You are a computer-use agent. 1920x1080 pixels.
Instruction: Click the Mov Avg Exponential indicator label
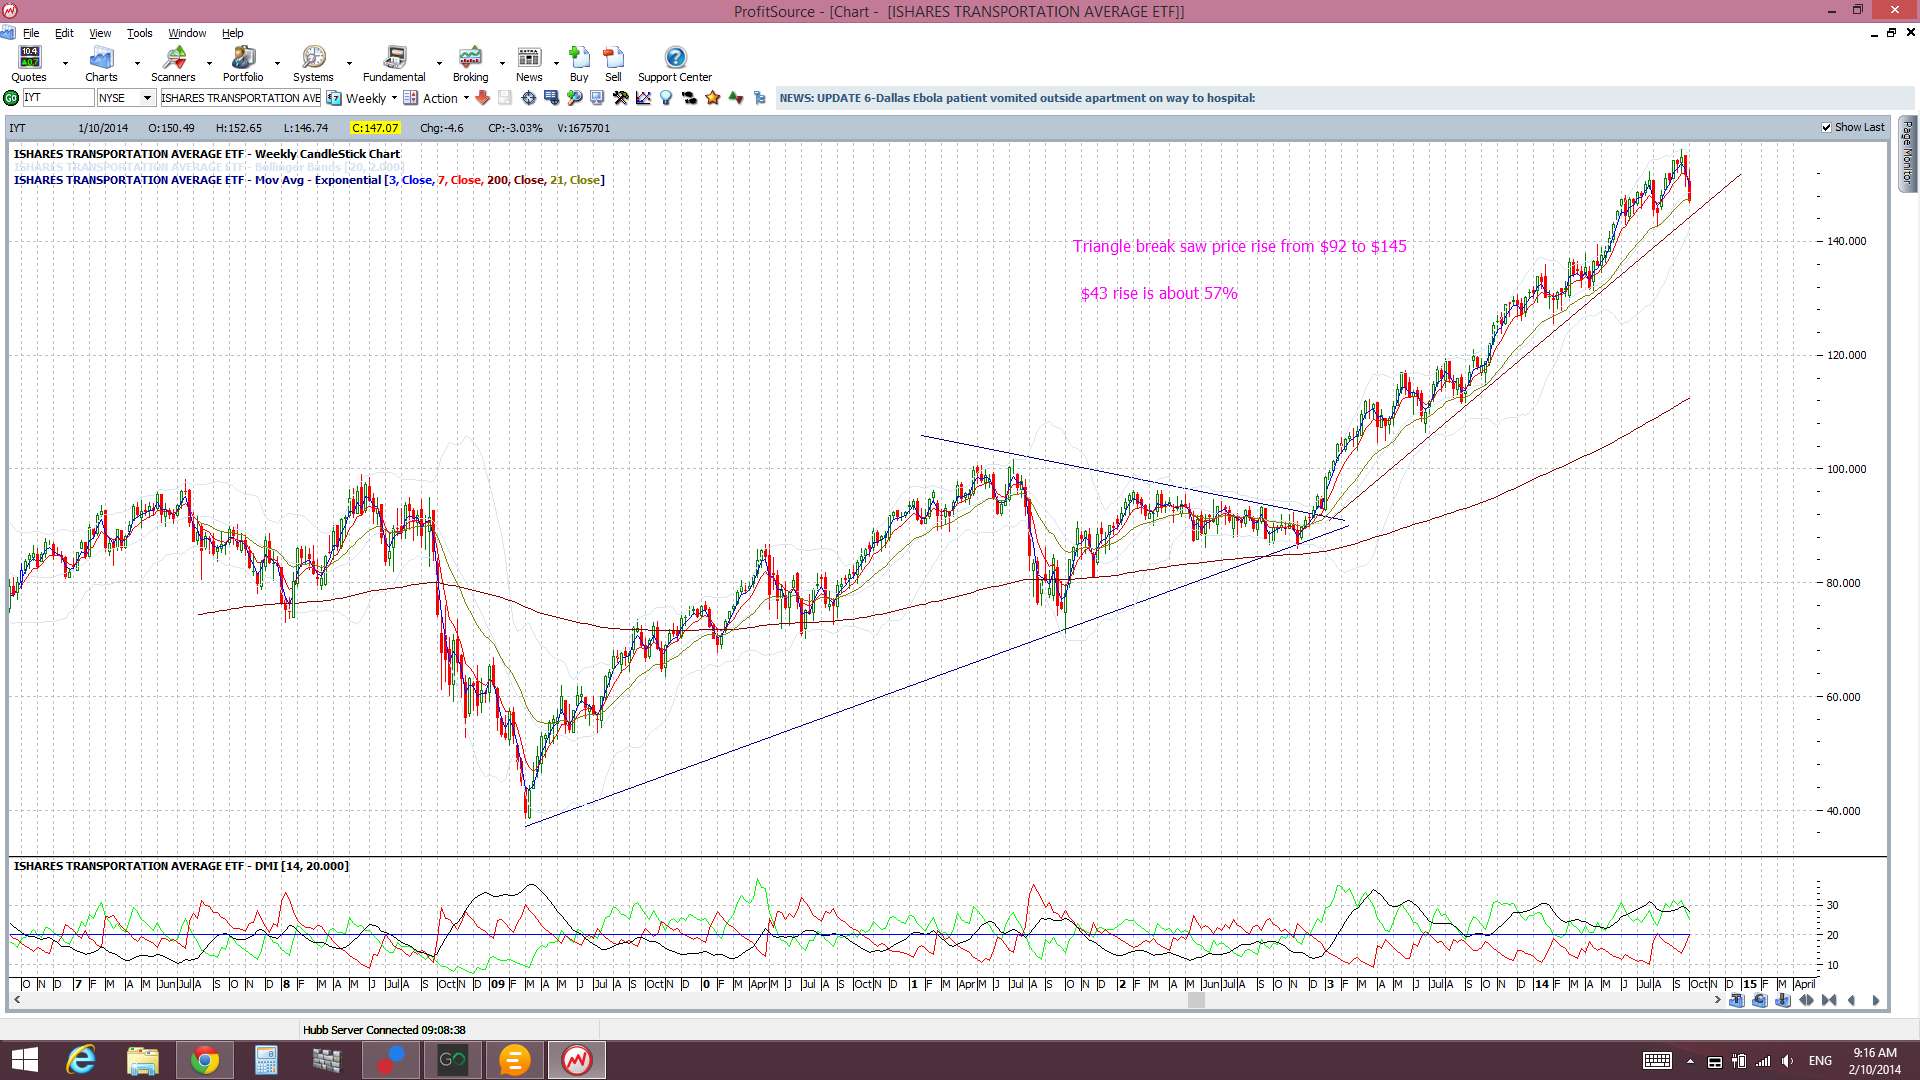[309, 180]
